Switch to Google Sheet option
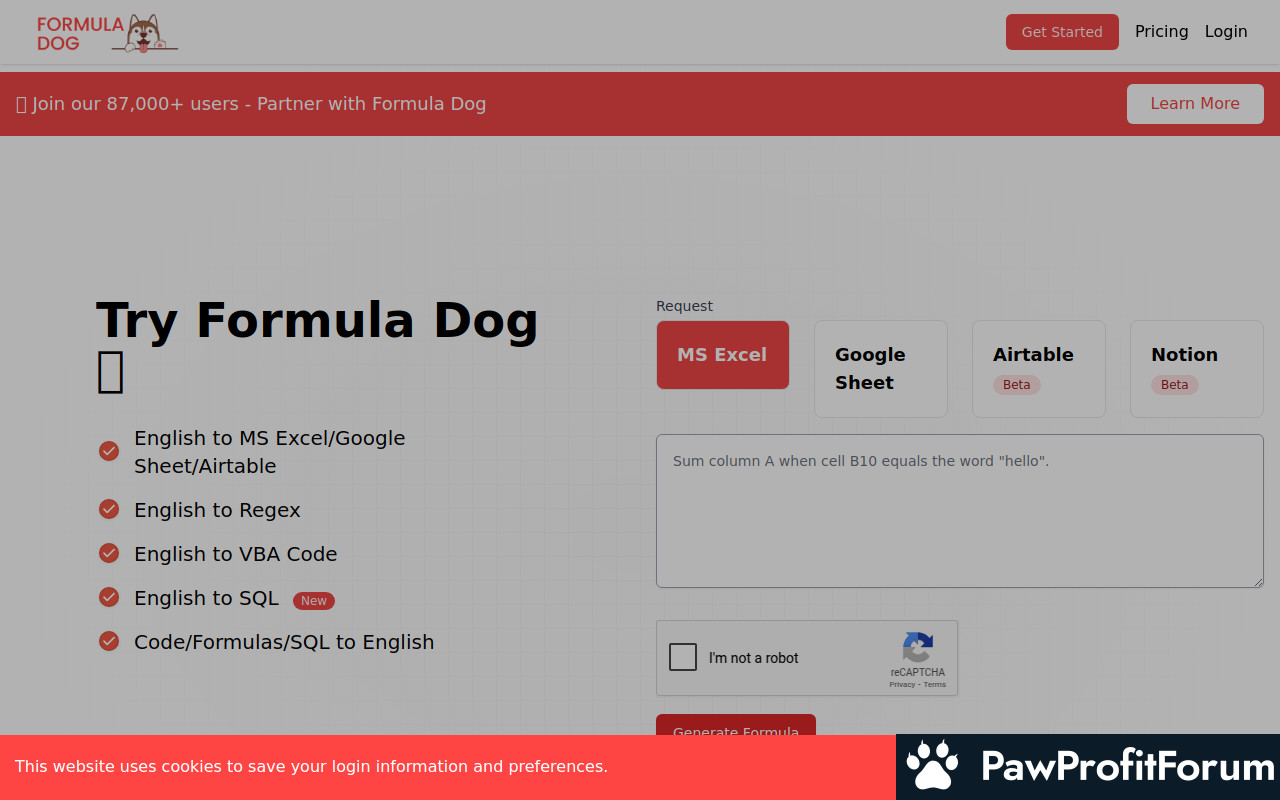The width and height of the screenshot is (1280, 800). click(880, 368)
